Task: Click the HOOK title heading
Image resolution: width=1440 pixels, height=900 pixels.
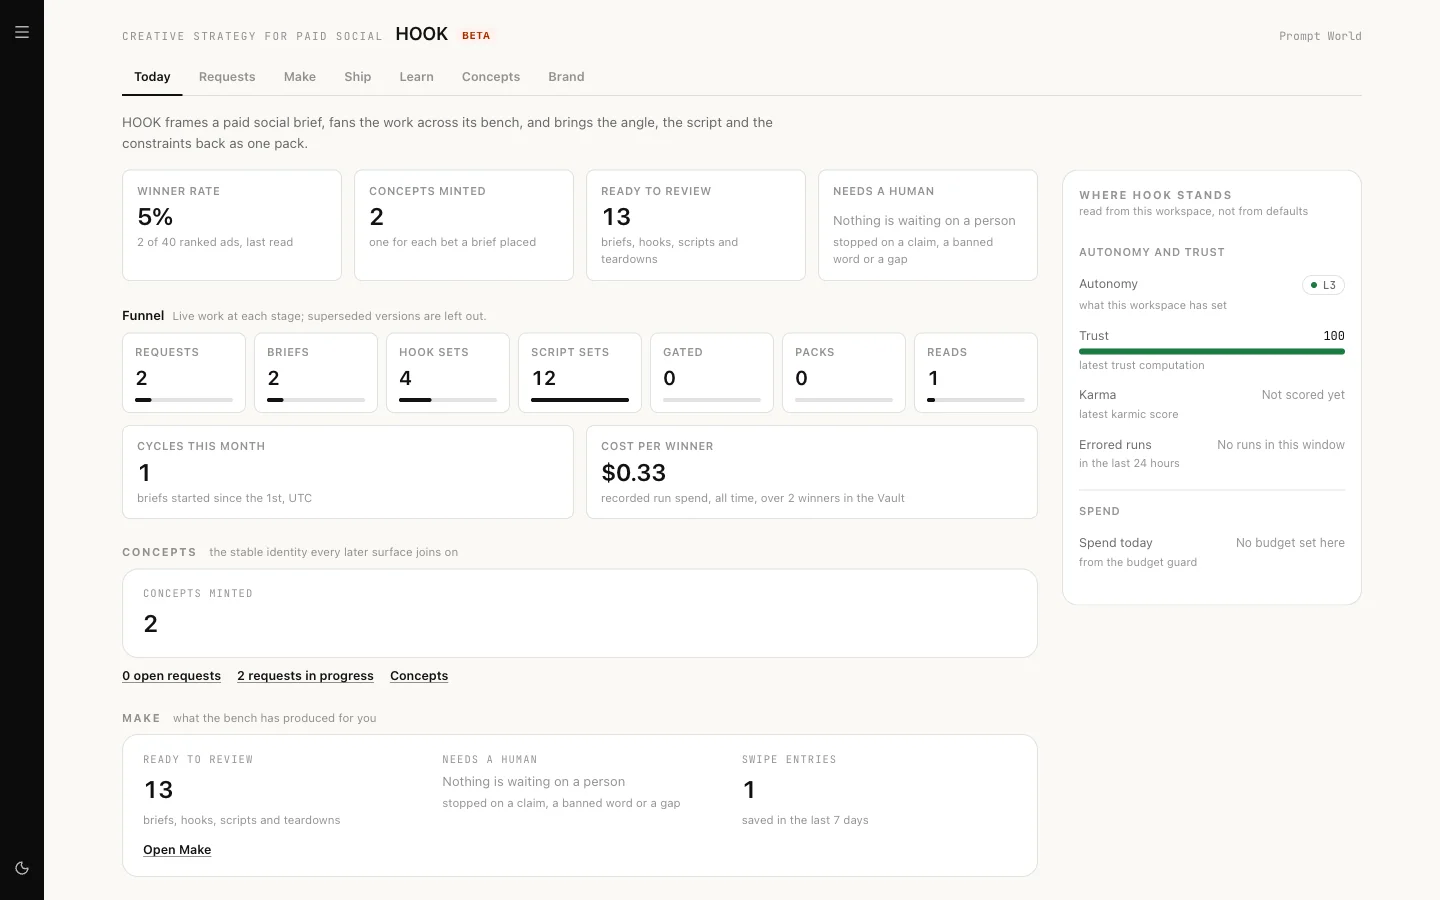Action: (422, 34)
